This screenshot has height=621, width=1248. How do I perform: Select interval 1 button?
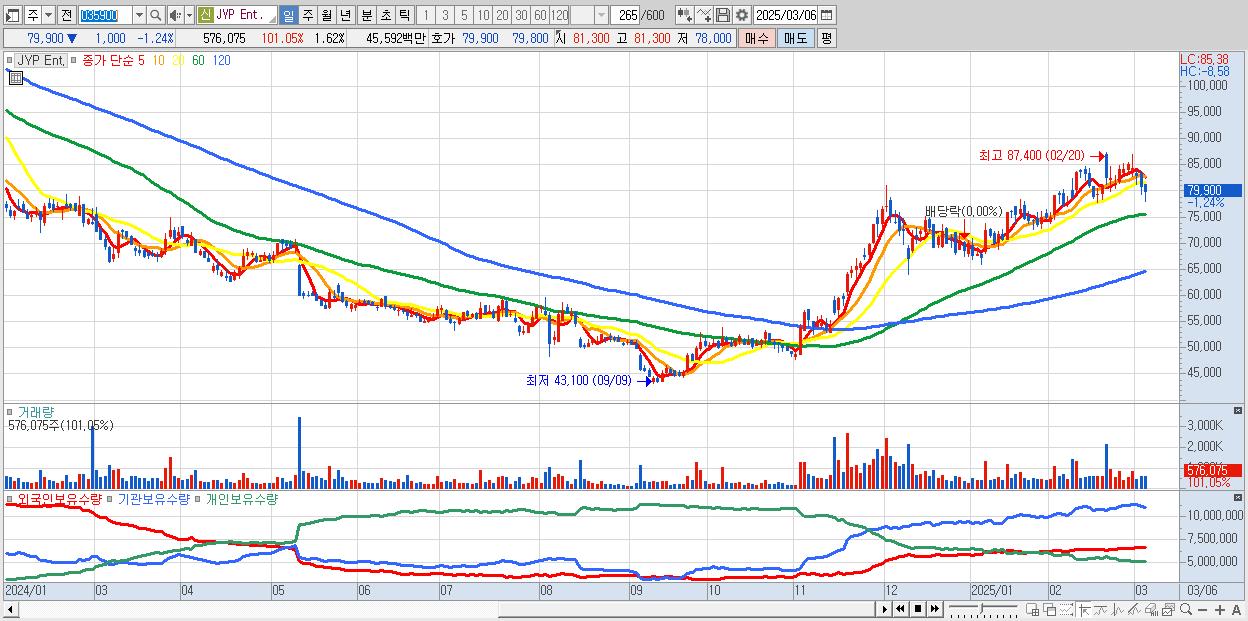click(425, 15)
